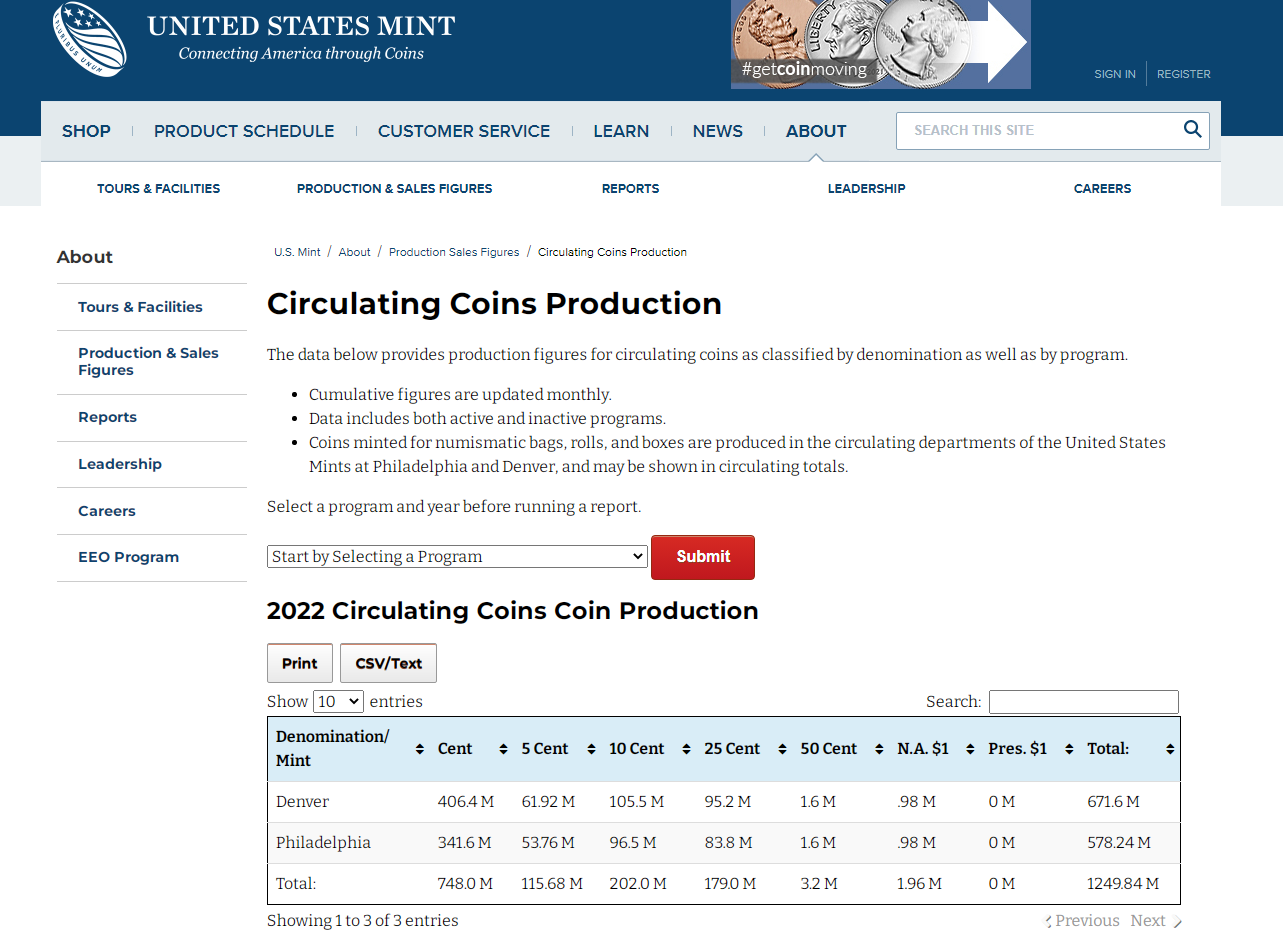Click the 202.0 M ten cent total
Viewport: 1283px width, 946px height.
[x=637, y=884]
